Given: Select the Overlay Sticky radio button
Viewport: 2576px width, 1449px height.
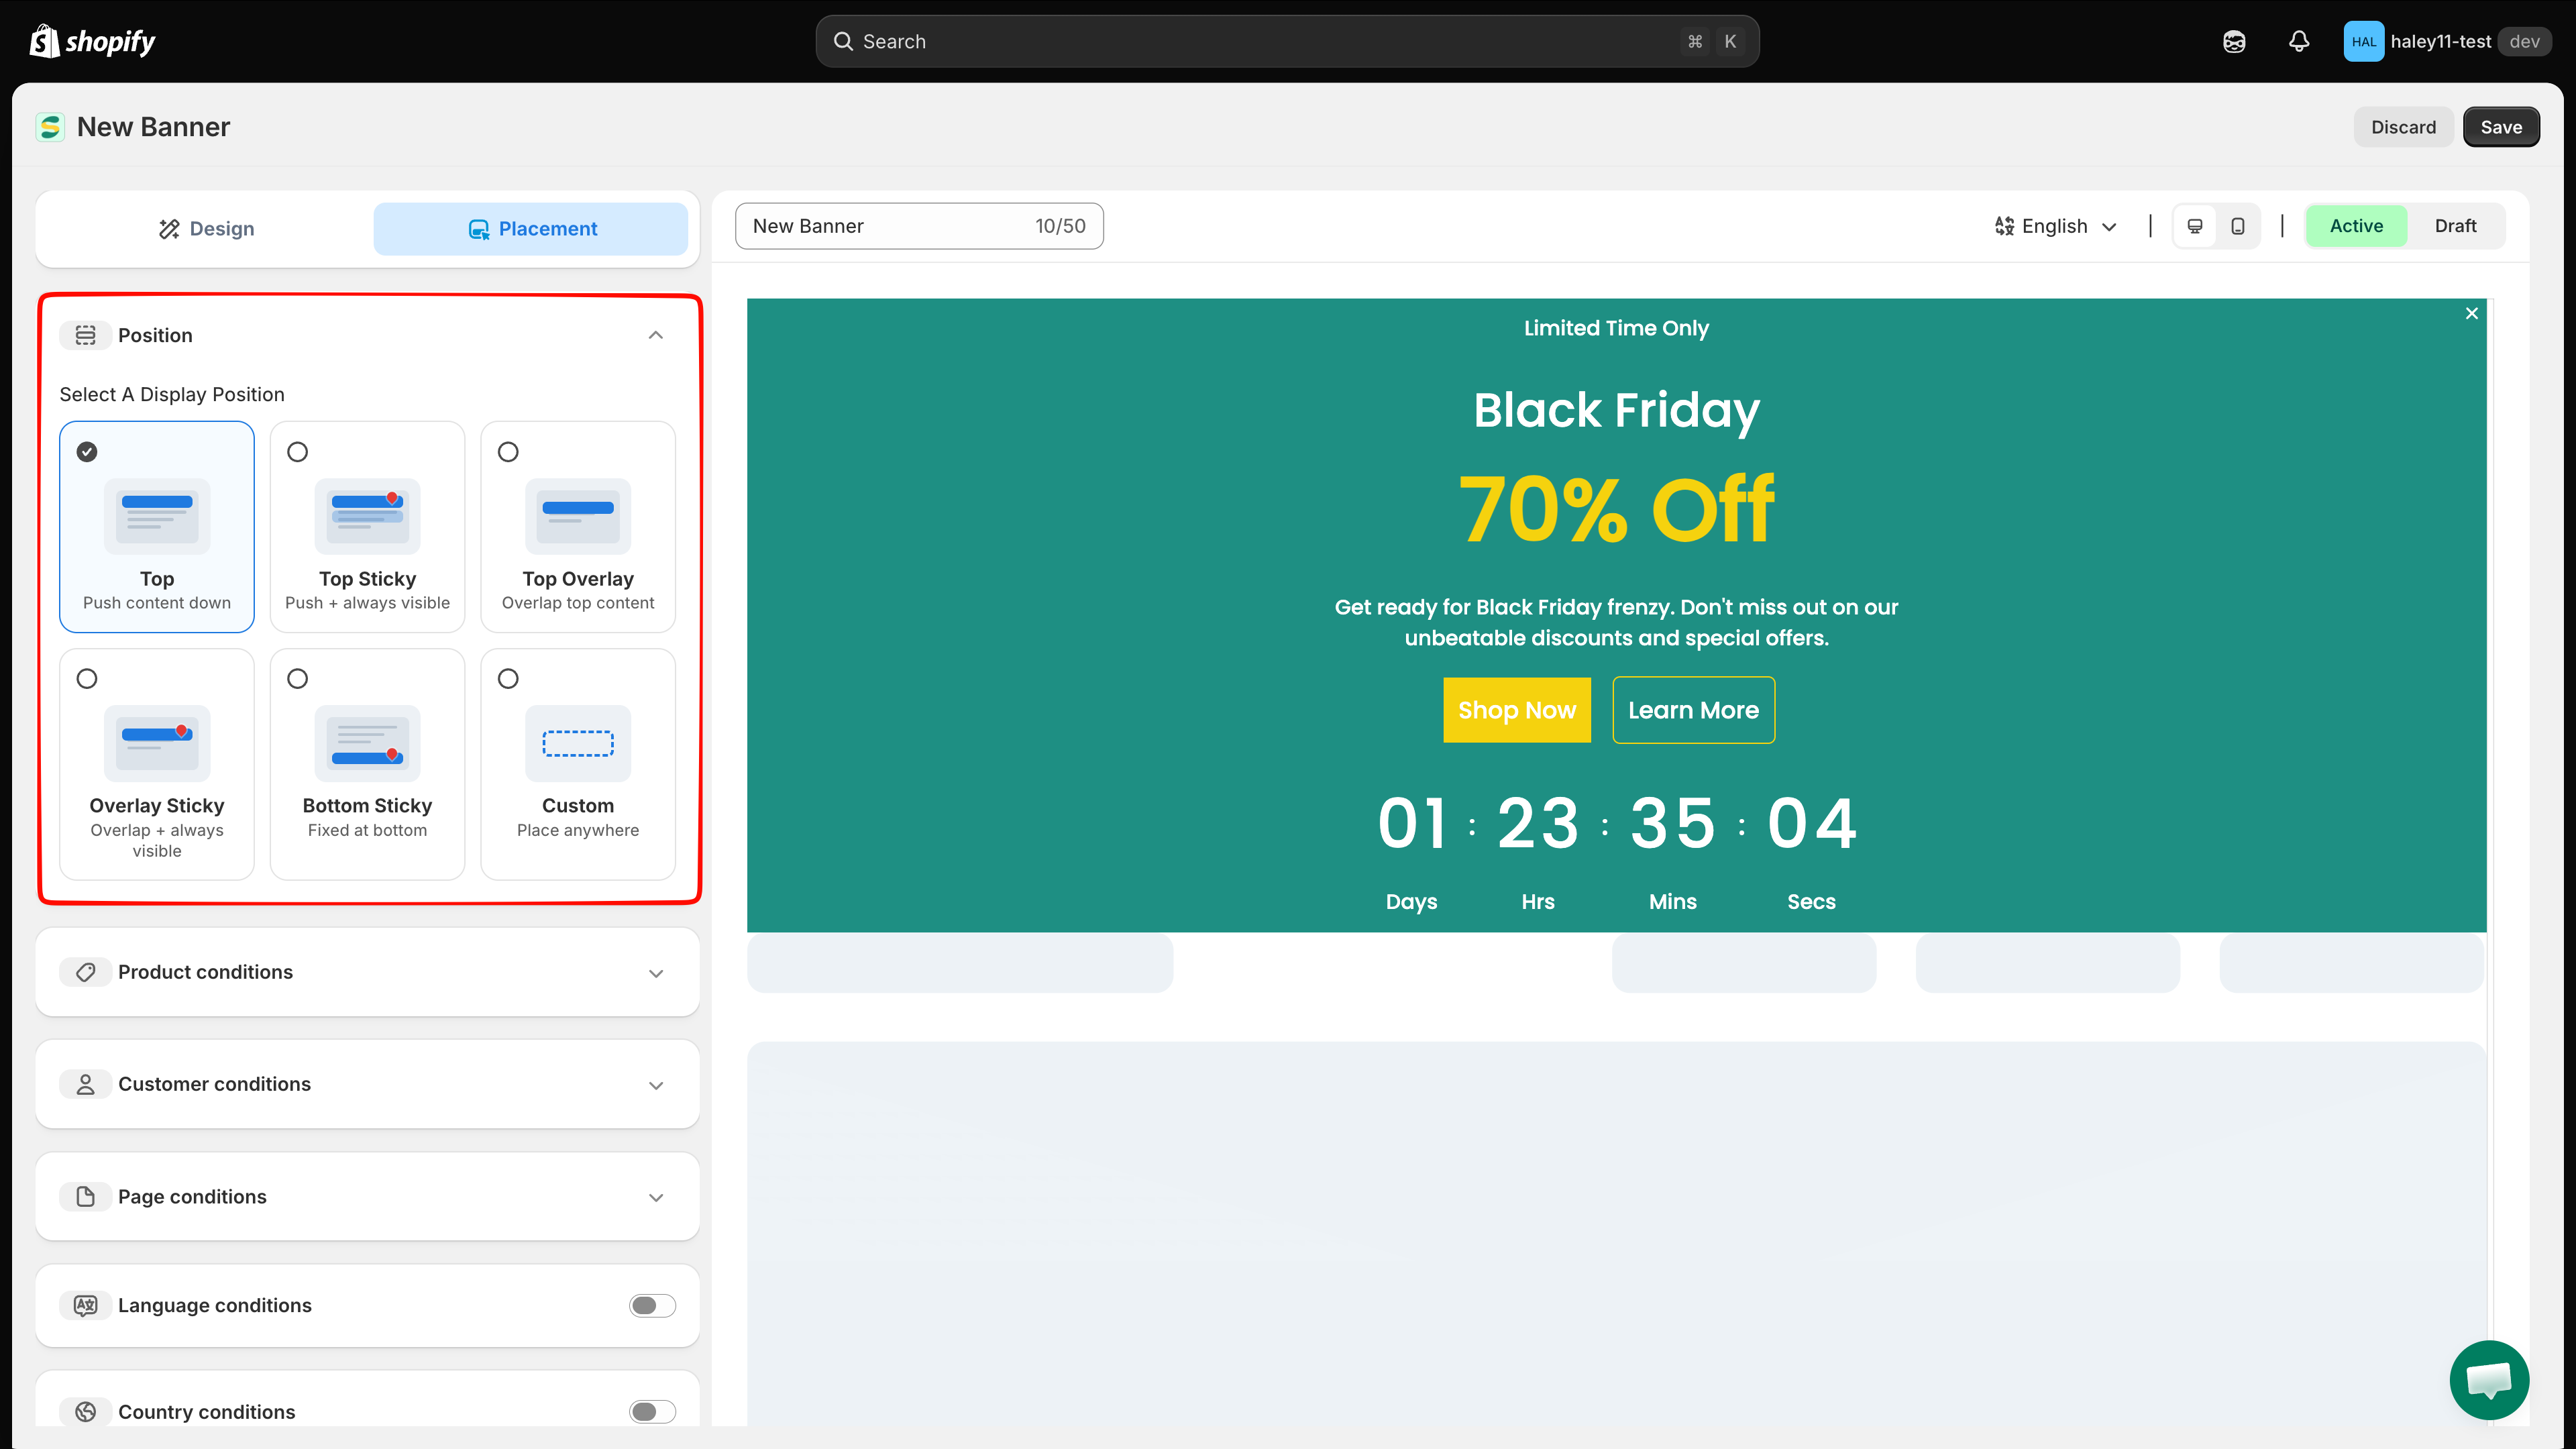Looking at the screenshot, I should click(87, 679).
